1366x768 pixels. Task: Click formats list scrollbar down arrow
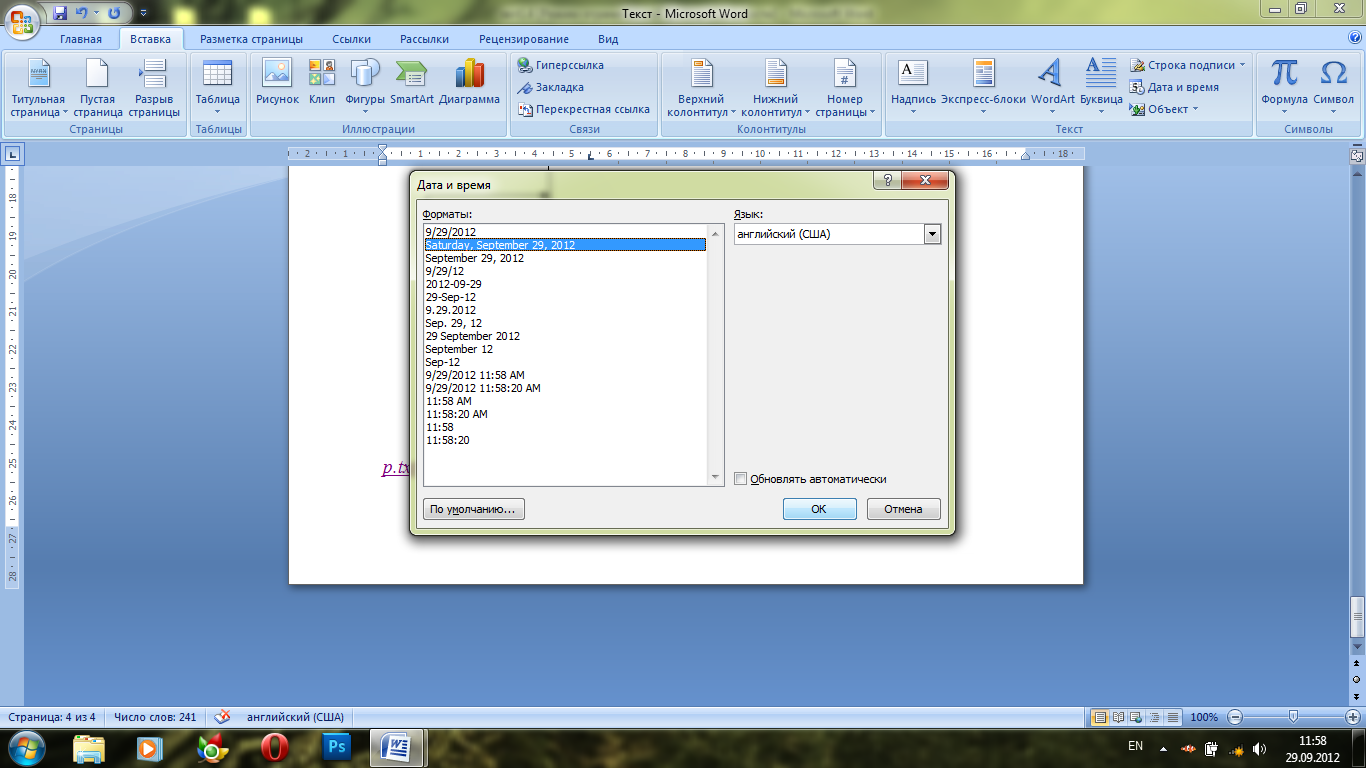(x=715, y=478)
